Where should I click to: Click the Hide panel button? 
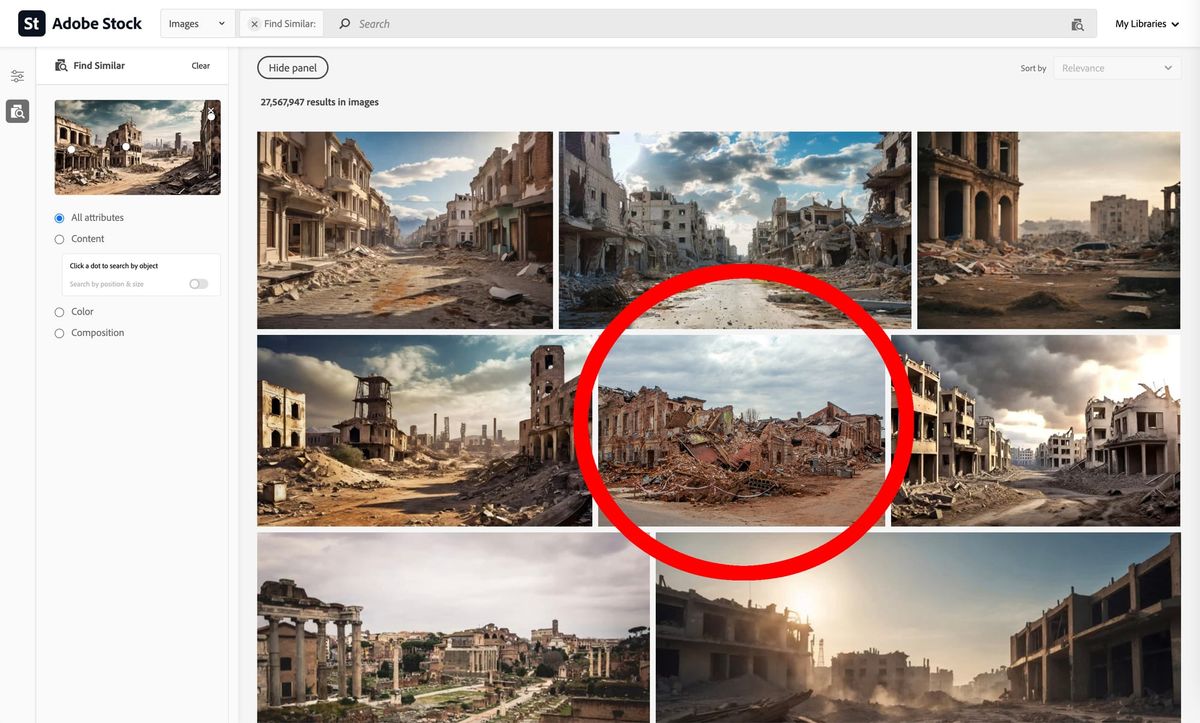292,67
